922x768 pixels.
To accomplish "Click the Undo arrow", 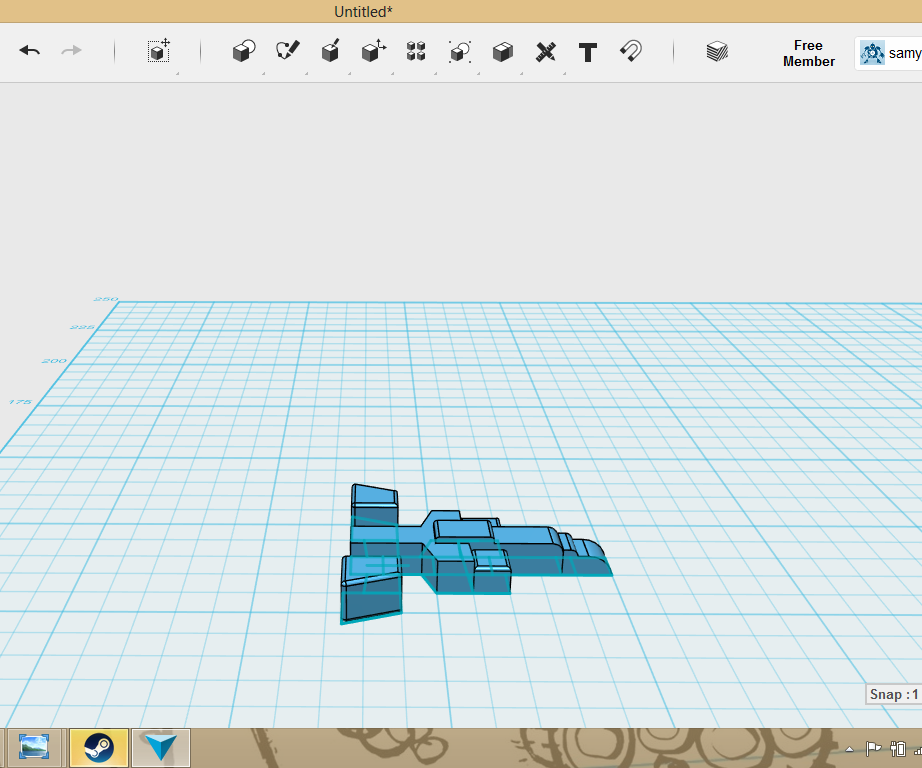I will tap(29, 51).
